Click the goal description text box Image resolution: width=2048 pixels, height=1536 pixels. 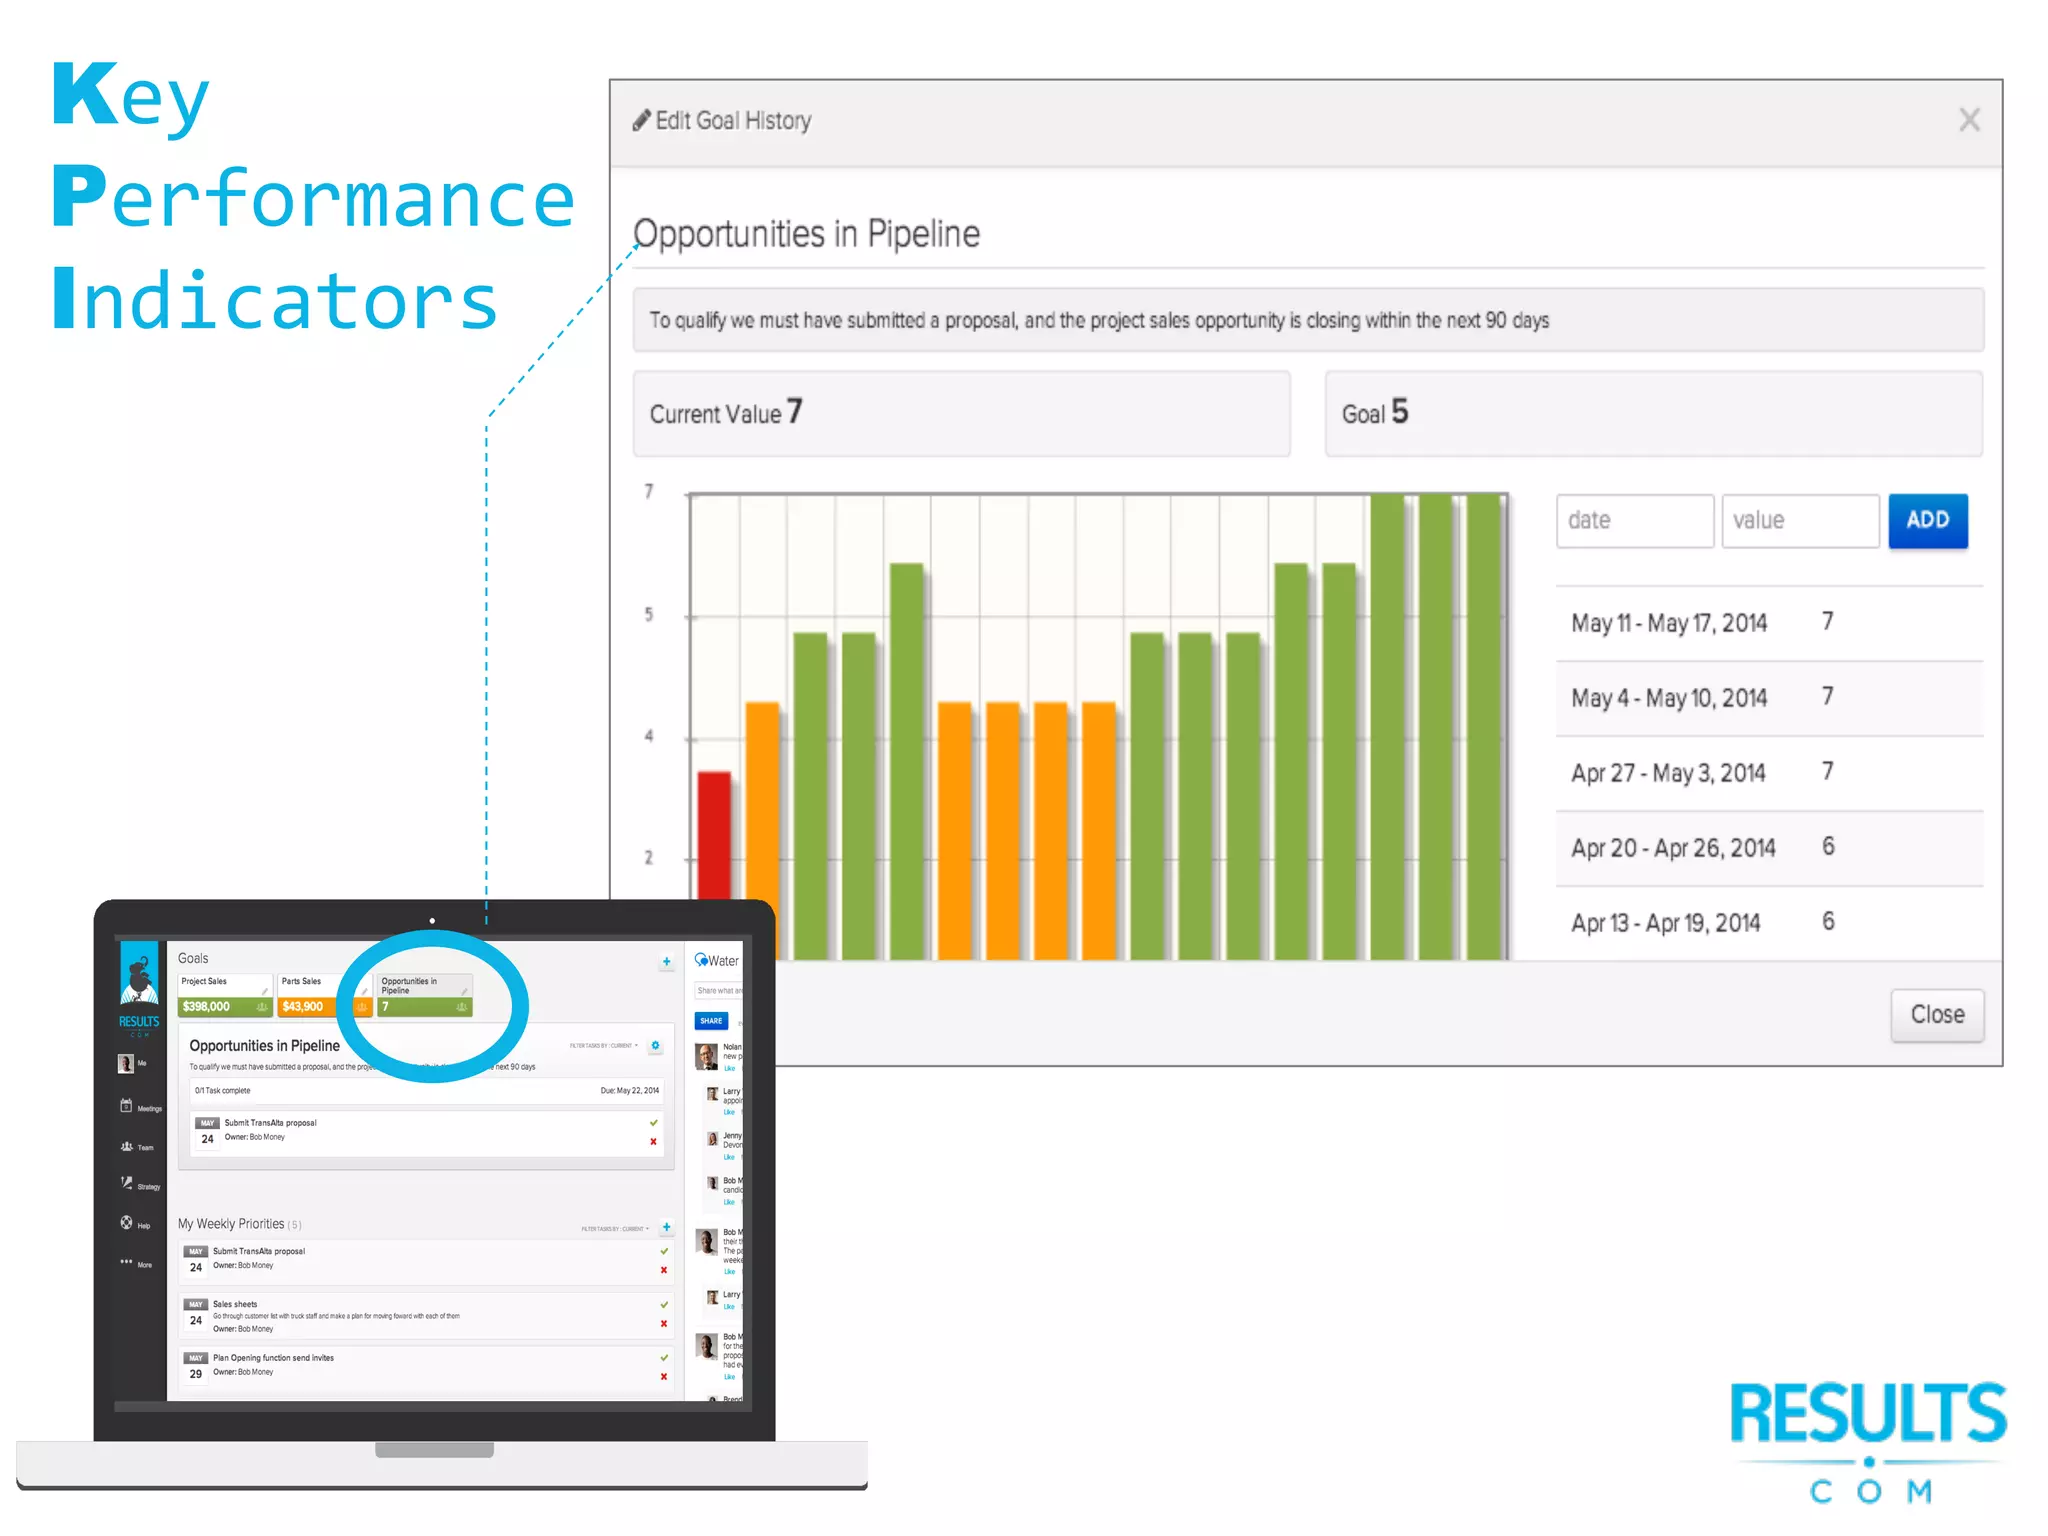(1308, 320)
